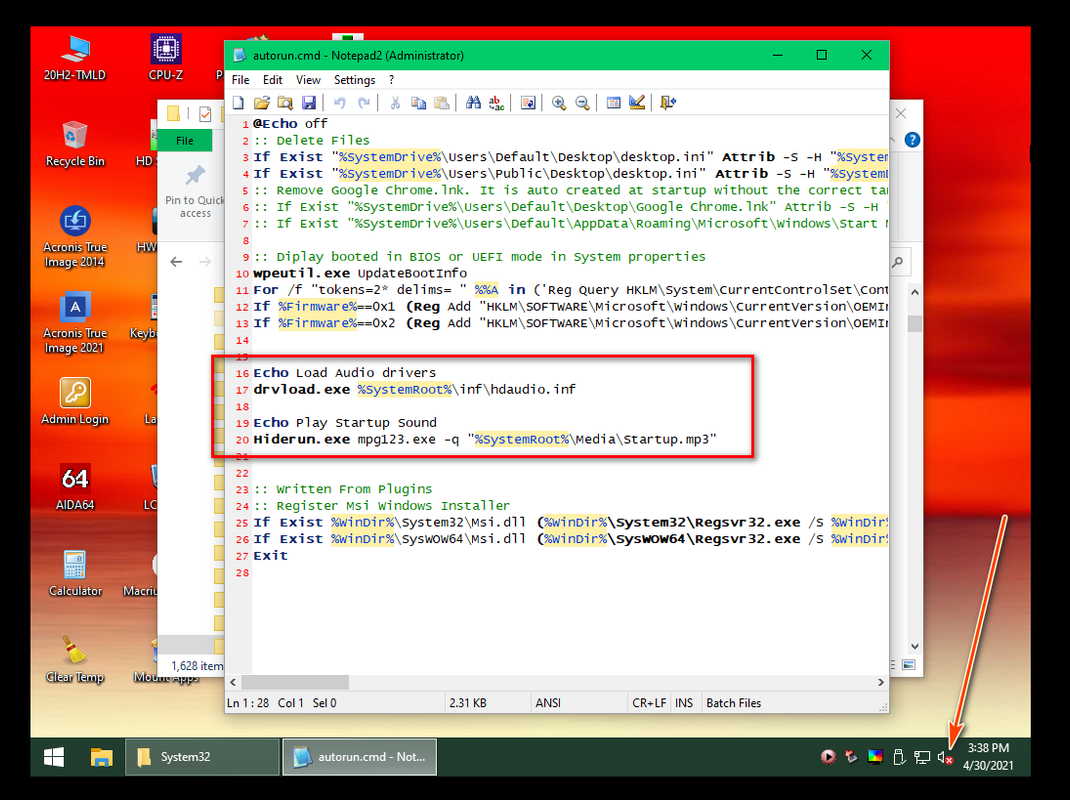Click the right scroll arrow in Notepad2
The image size is (1070, 800).
(x=880, y=682)
